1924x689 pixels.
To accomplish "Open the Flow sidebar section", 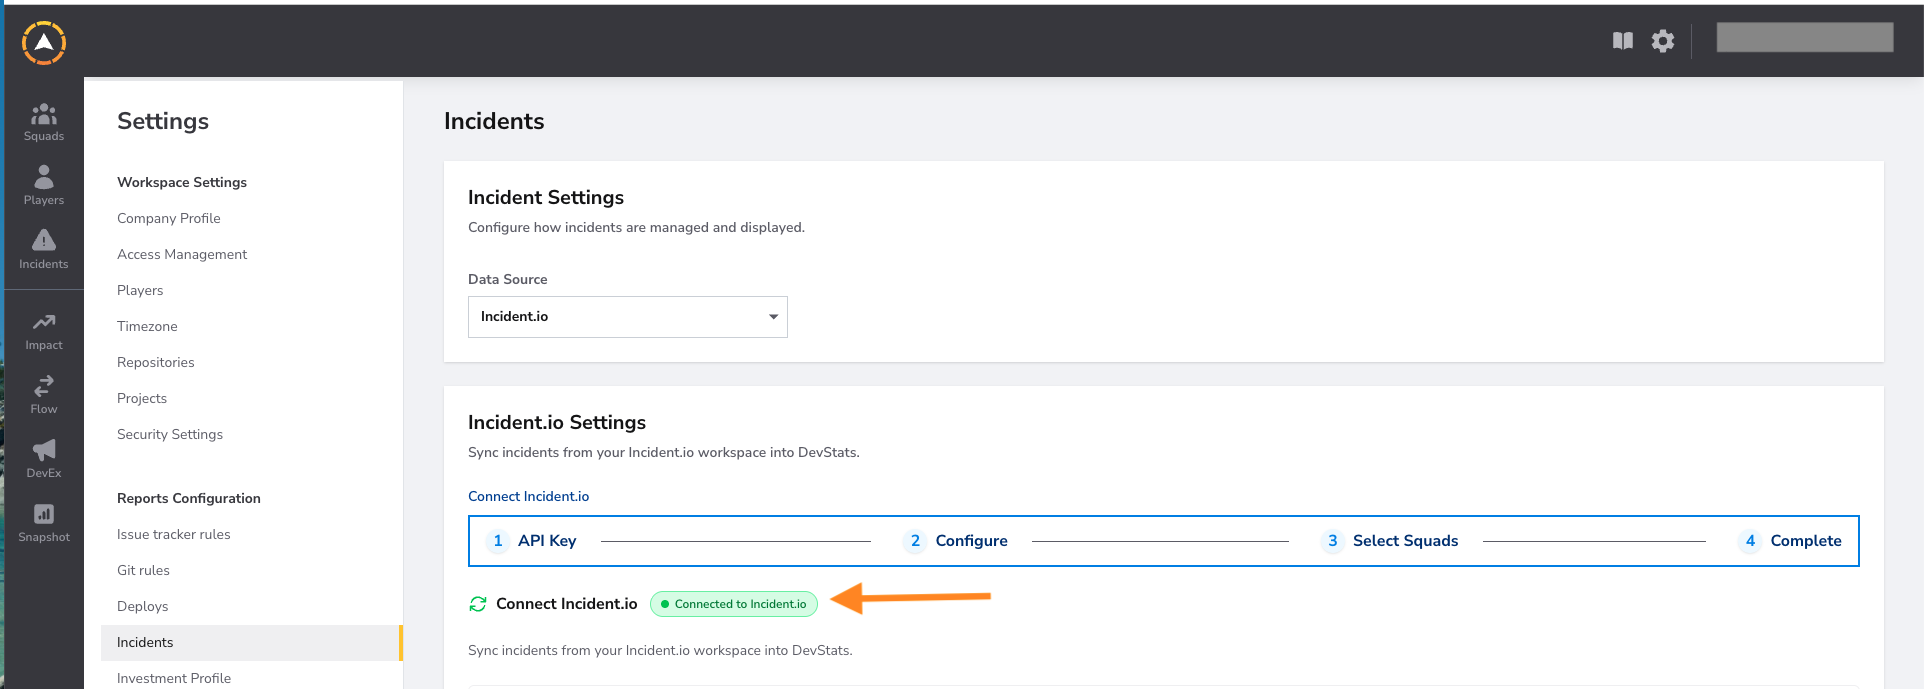I will 44,395.
